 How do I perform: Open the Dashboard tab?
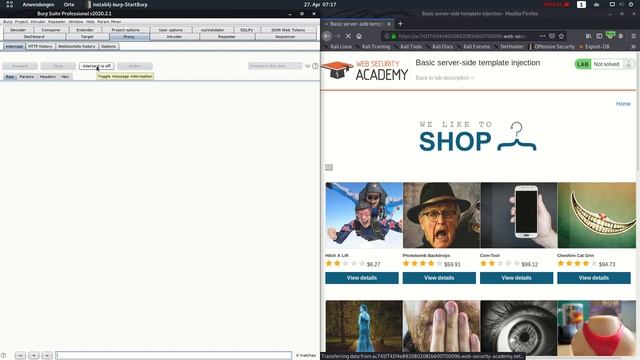tap(34, 37)
